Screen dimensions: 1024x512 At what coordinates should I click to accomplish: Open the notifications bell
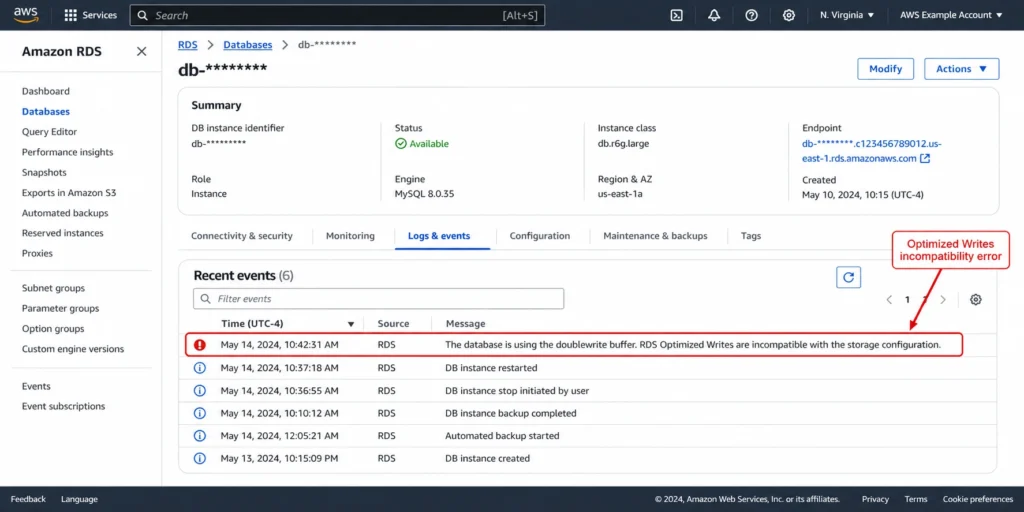click(714, 15)
